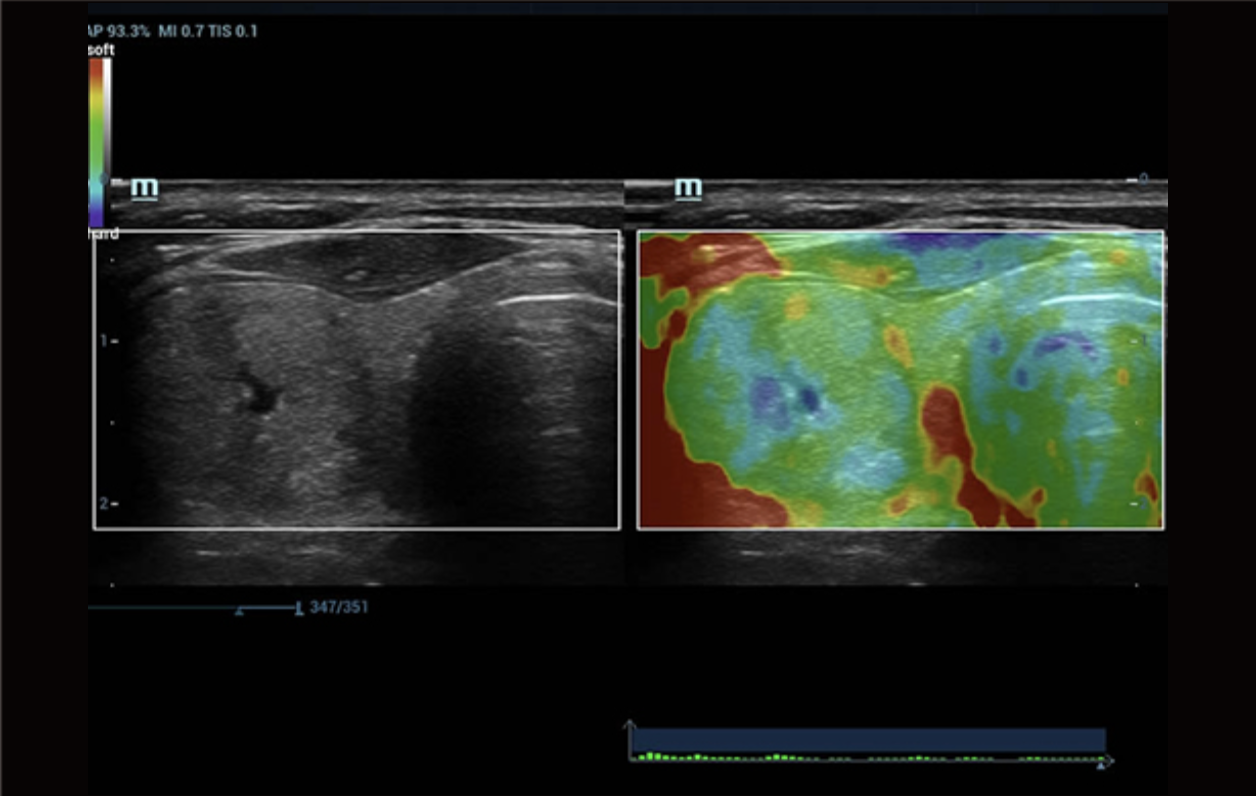Click the cine loop end marker by the frame counter
1256x796 pixels.
coord(299,607)
